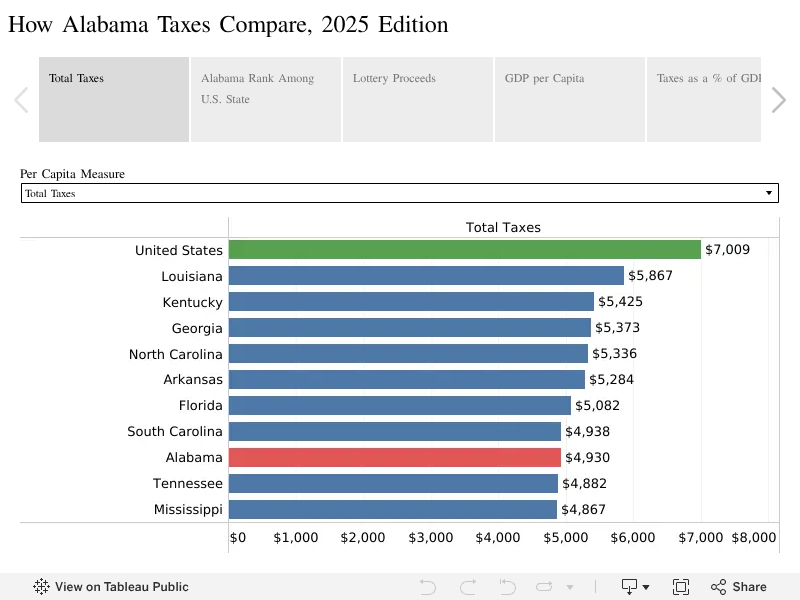
Task: Select the Arkansas bar
Action: pos(407,380)
